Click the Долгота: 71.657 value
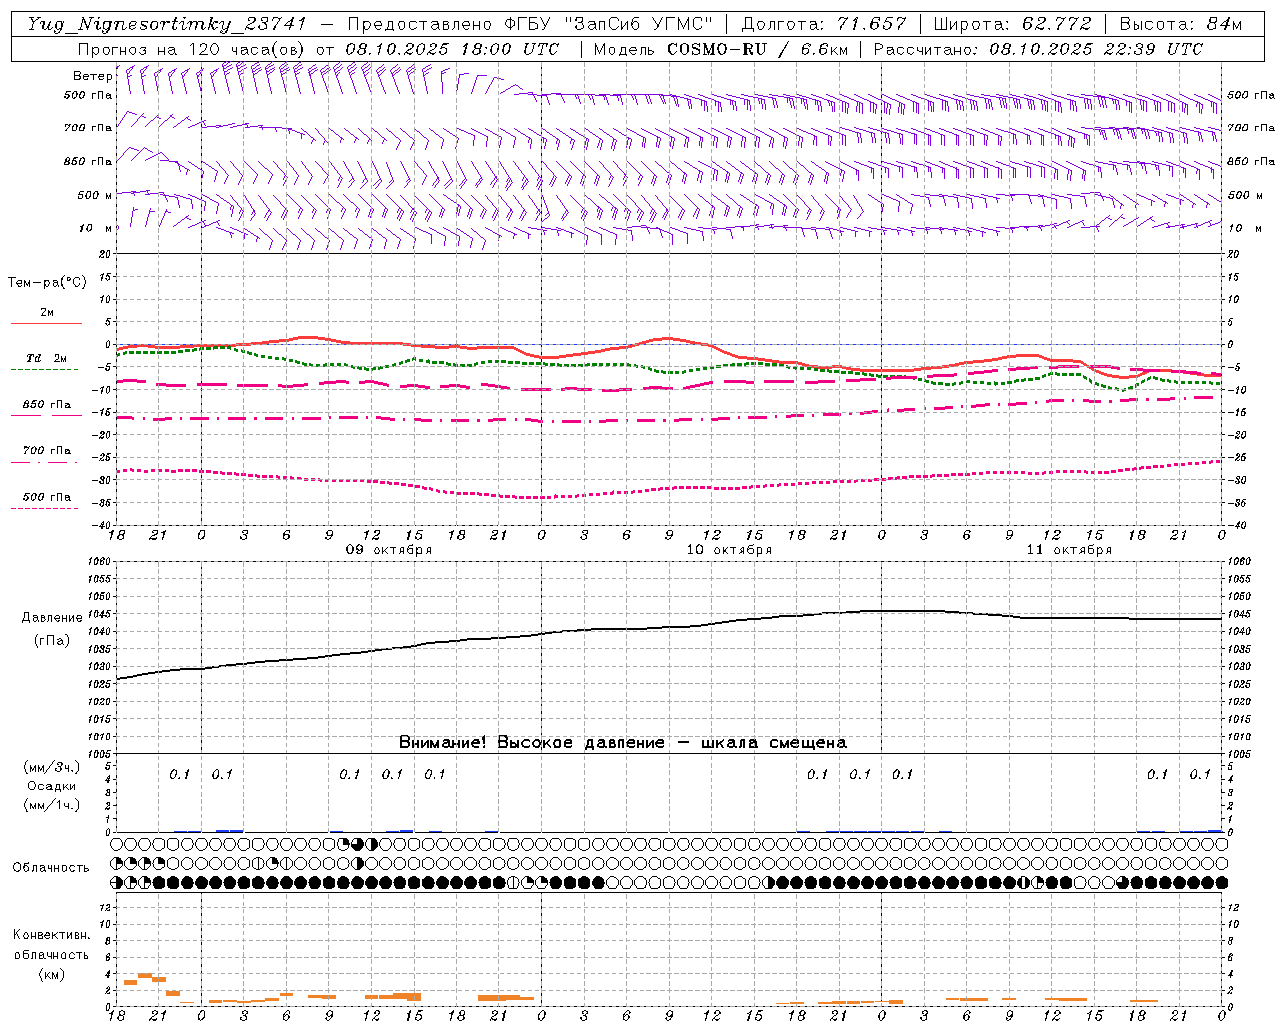 pyautogui.click(x=824, y=24)
